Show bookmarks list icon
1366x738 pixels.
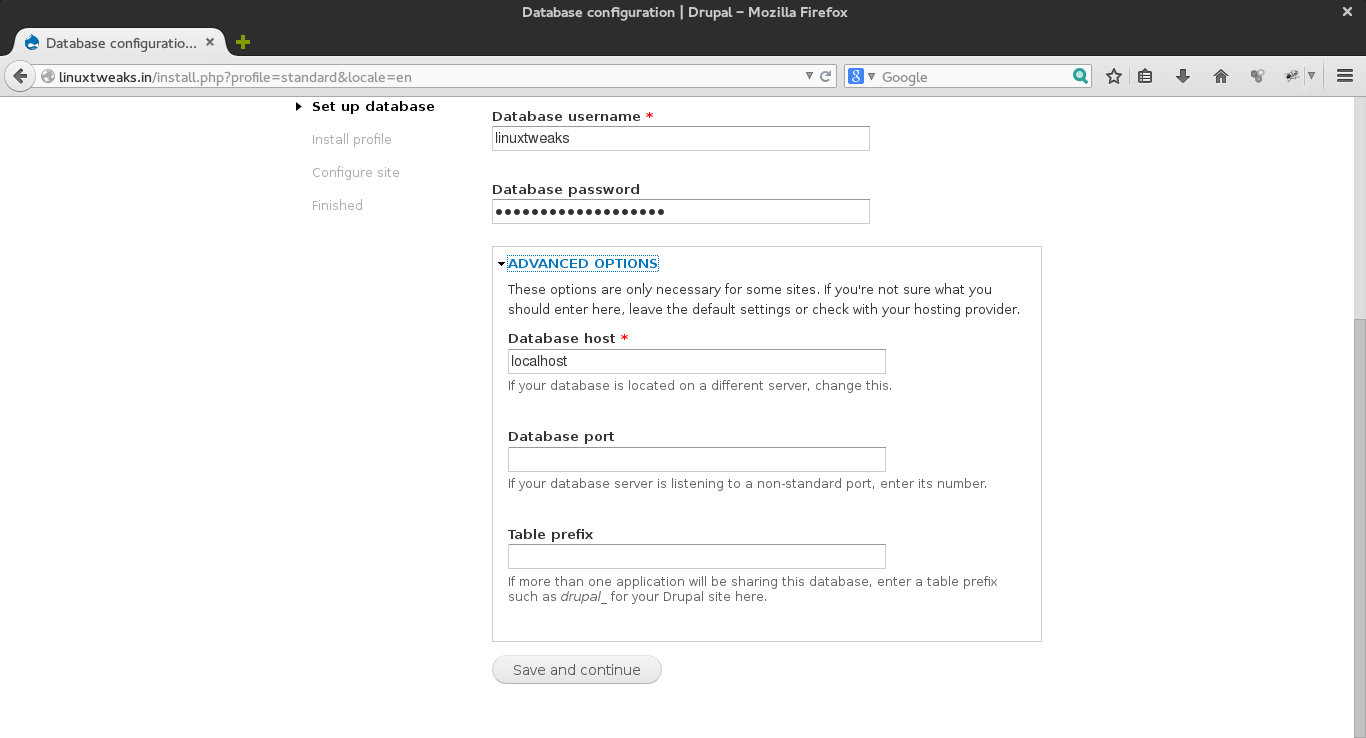[x=1146, y=76]
